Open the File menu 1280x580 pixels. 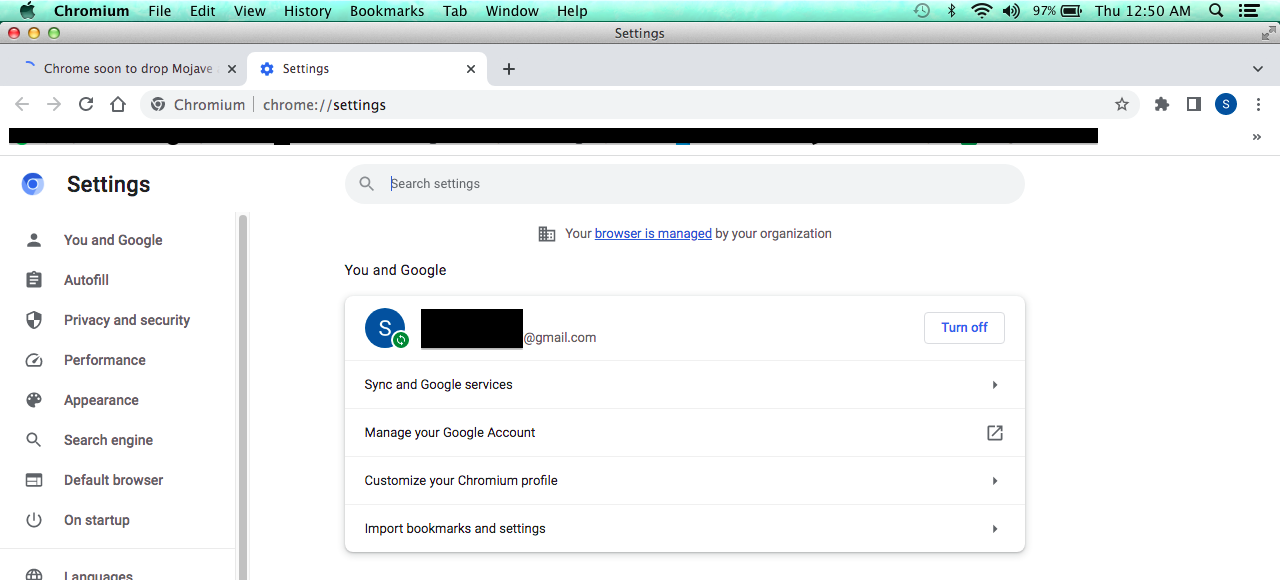[159, 11]
